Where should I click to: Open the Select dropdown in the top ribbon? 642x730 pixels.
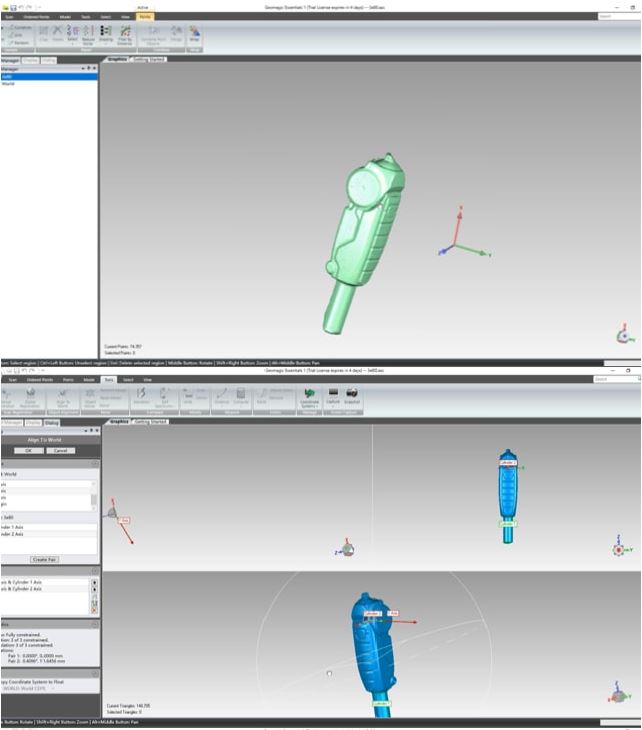tap(73, 35)
